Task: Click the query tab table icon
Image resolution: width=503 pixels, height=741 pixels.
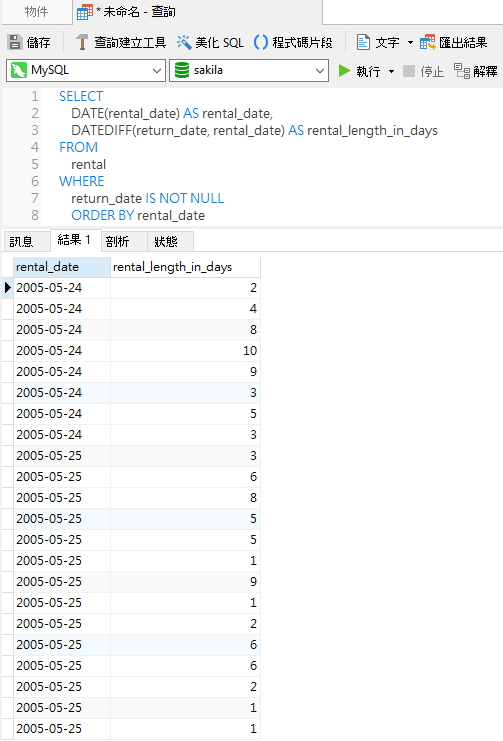Action: click(x=85, y=12)
